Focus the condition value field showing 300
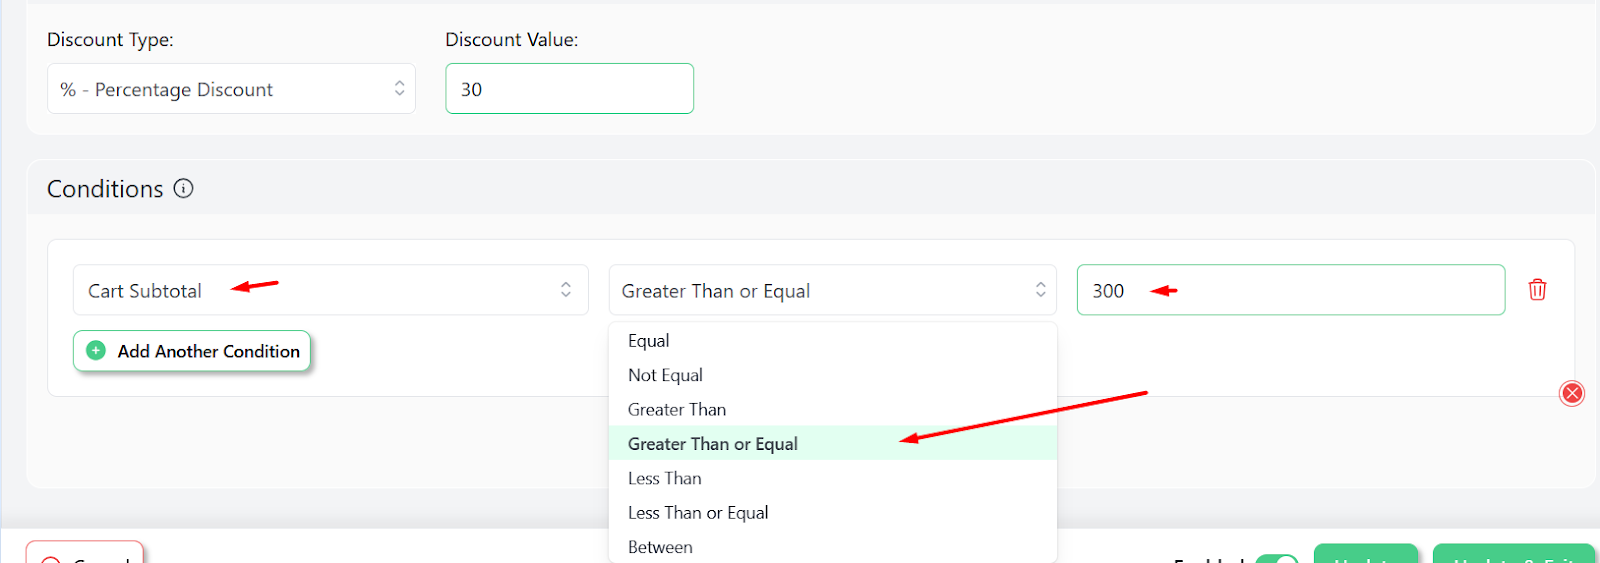The image size is (1600, 563). click(x=1290, y=290)
